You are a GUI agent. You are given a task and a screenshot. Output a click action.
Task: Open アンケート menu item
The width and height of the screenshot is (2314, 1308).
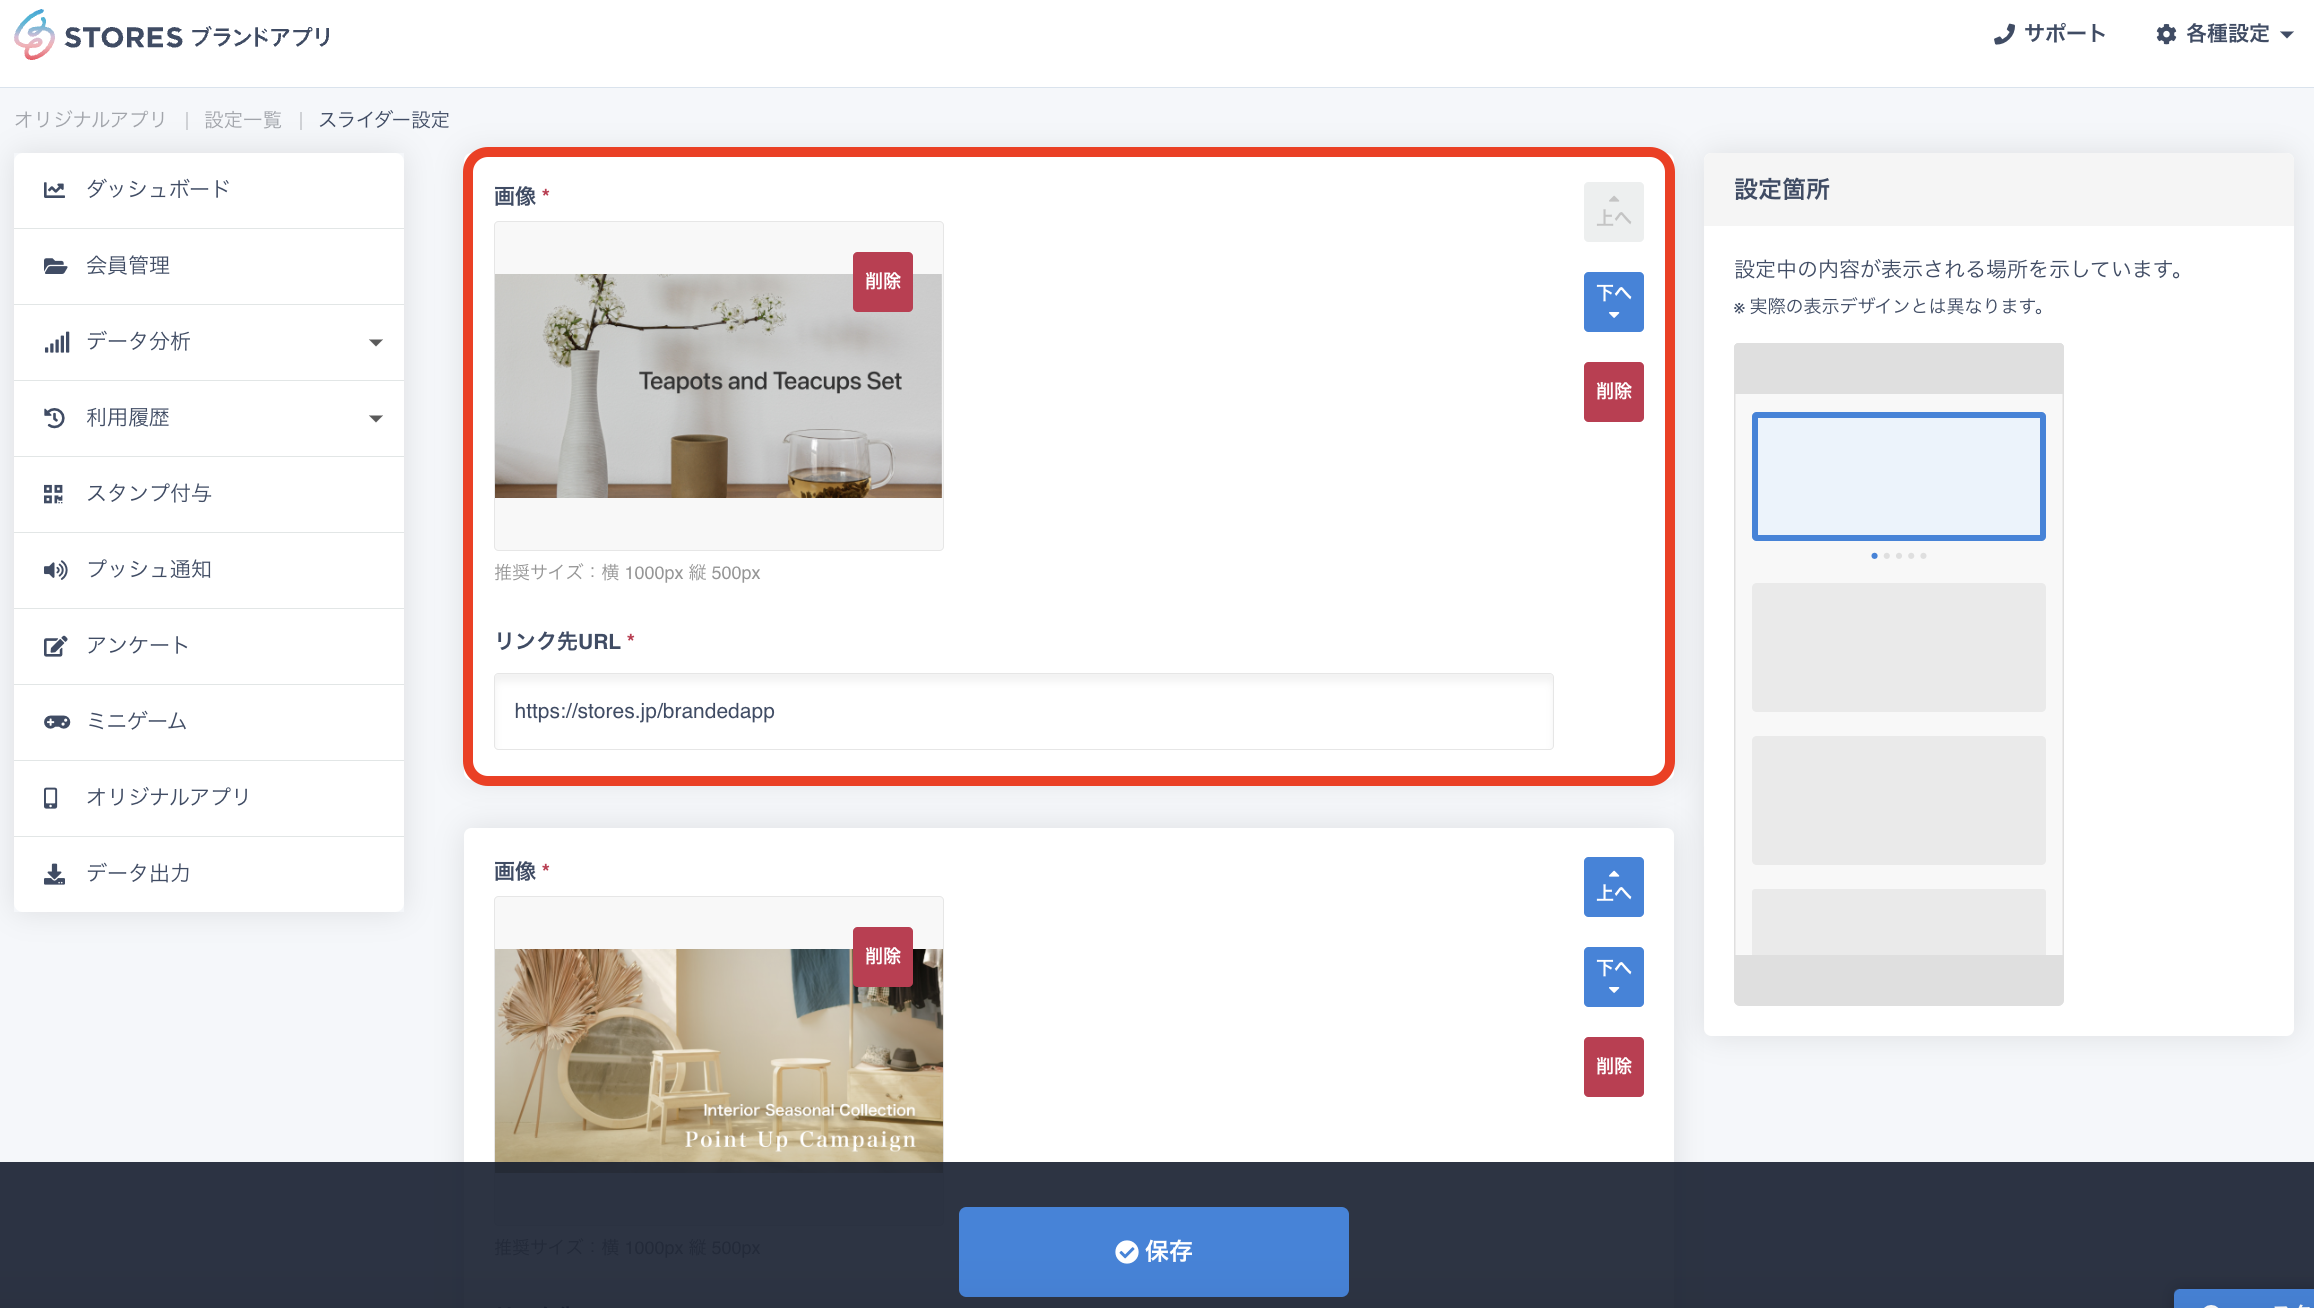[x=209, y=646]
